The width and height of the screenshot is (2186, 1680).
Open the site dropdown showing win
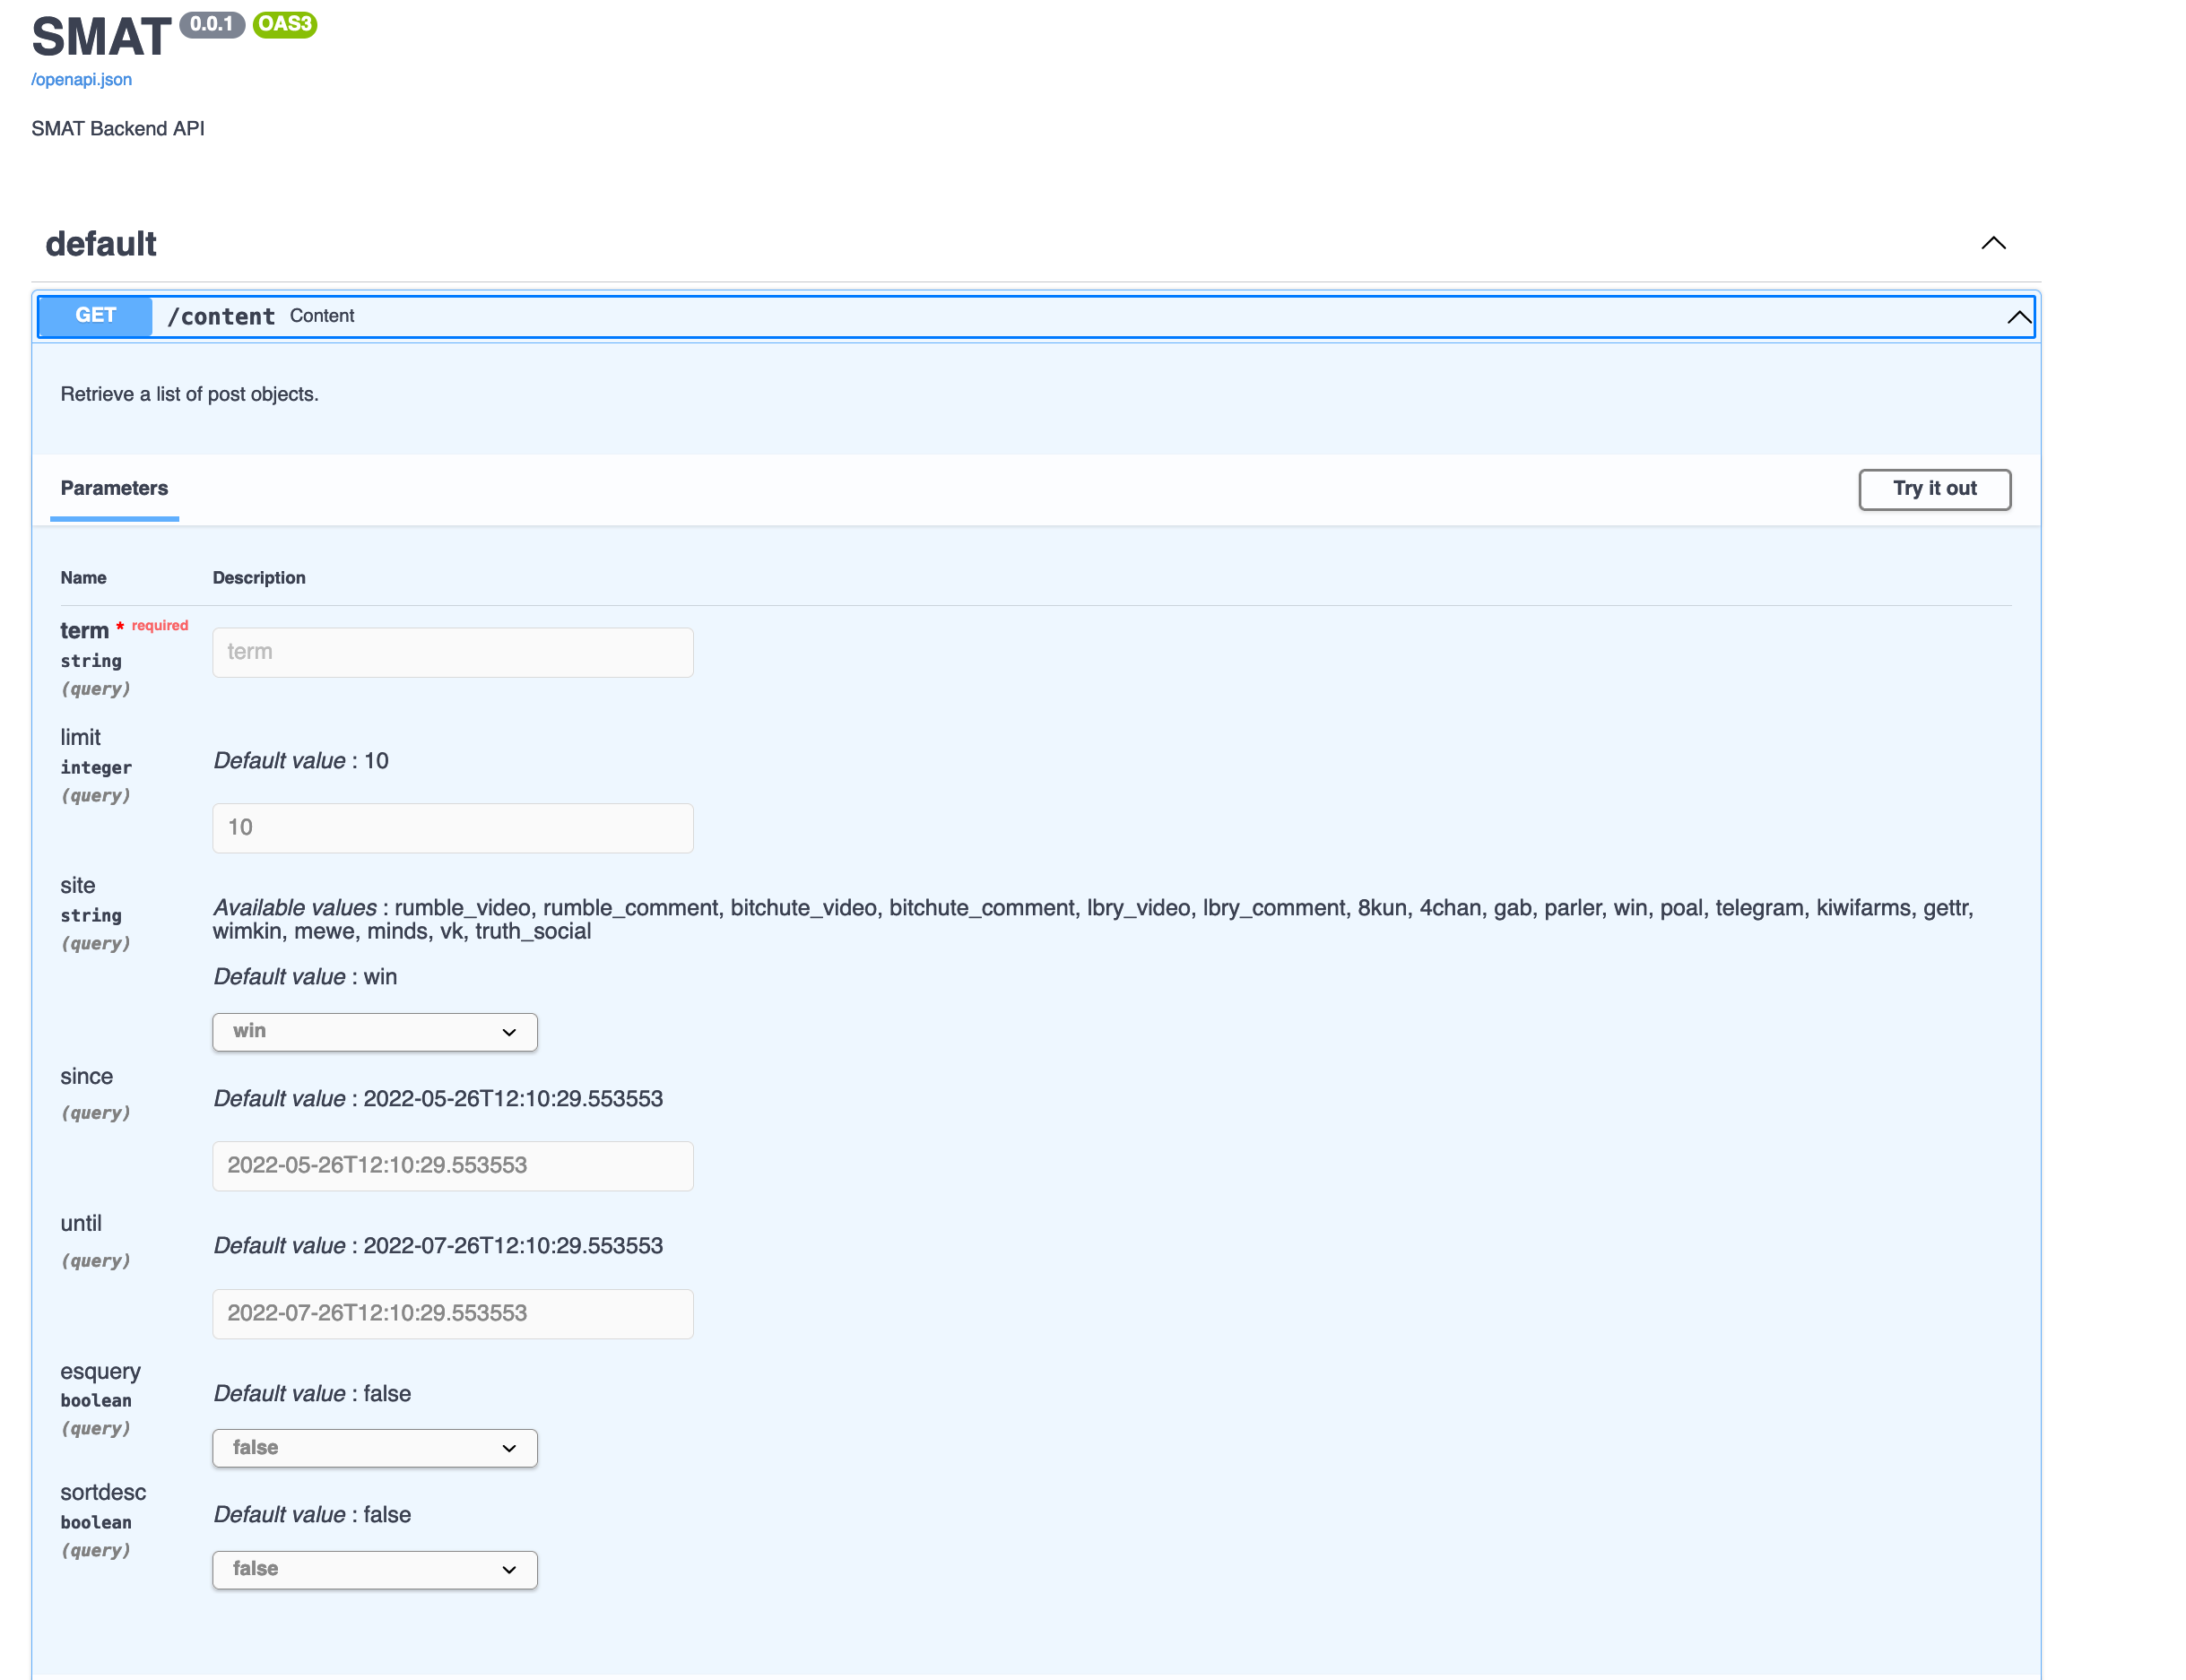click(x=374, y=1032)
